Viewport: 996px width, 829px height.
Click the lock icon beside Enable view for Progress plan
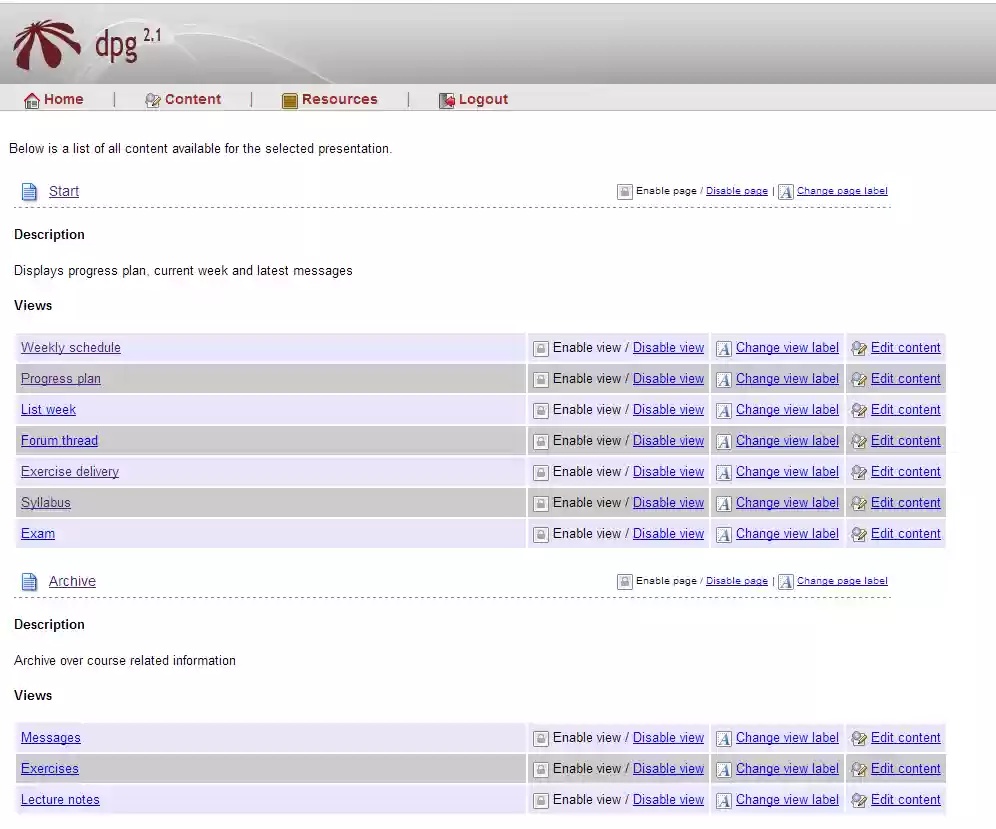[x=540, y=378]
